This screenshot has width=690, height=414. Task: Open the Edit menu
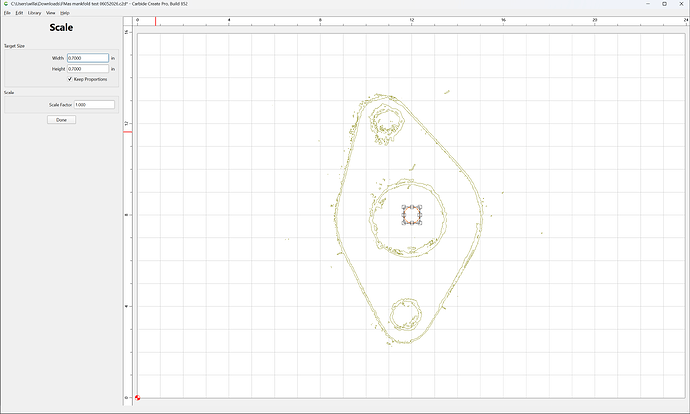(19, 13)
